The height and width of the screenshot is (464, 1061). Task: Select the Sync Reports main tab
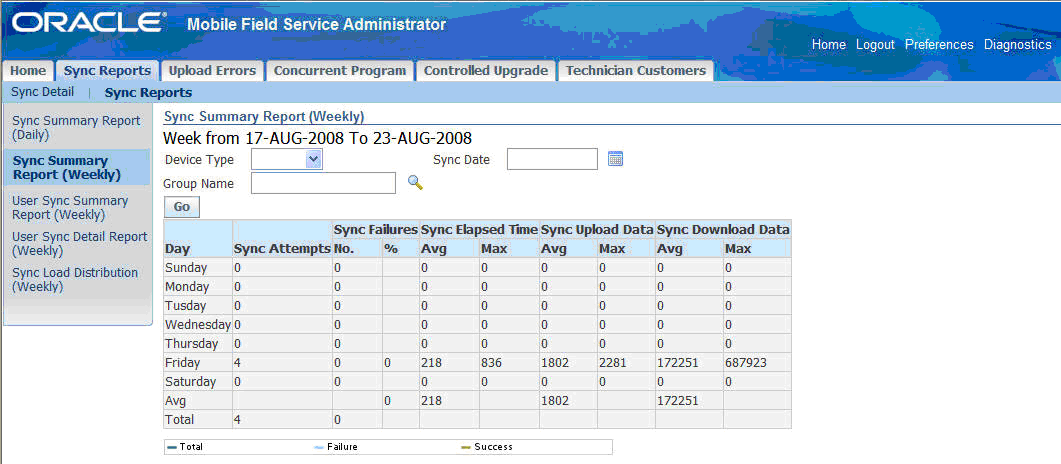[107, 71]
